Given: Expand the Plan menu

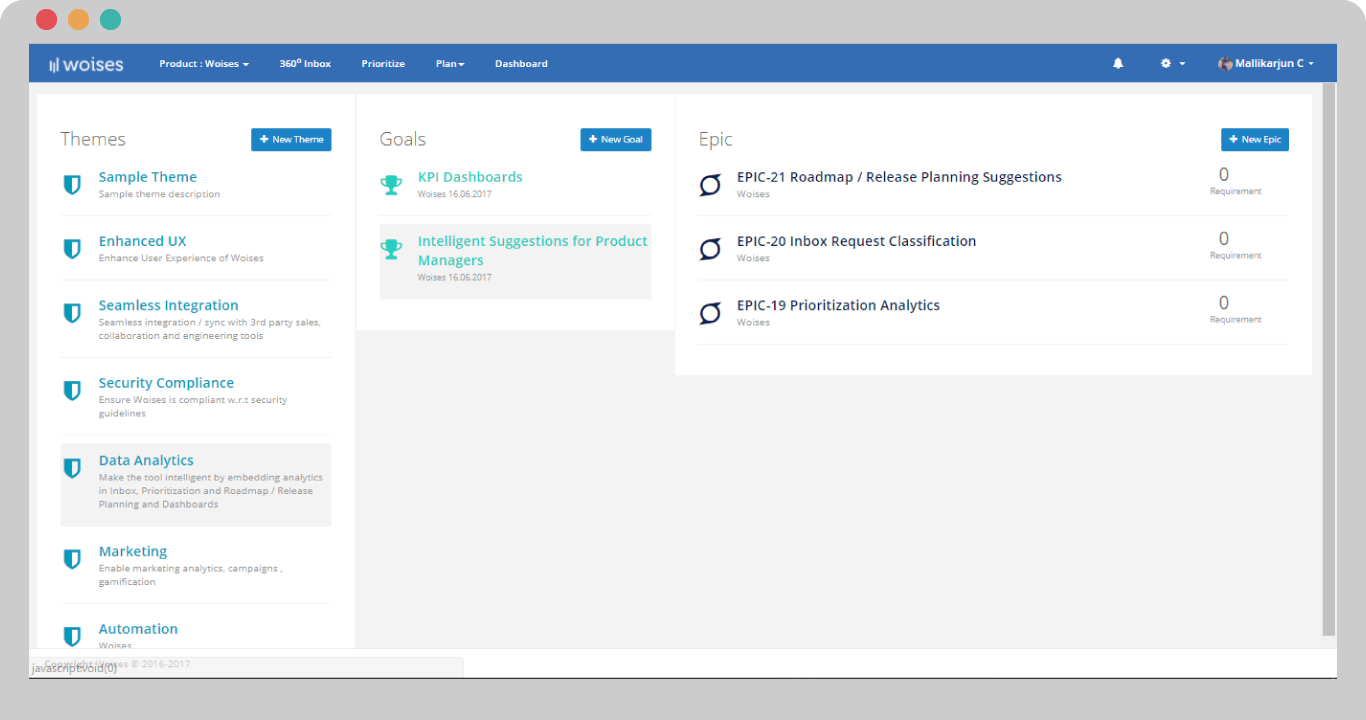Looking at the screenshot, I should click(x=450, y=63).
